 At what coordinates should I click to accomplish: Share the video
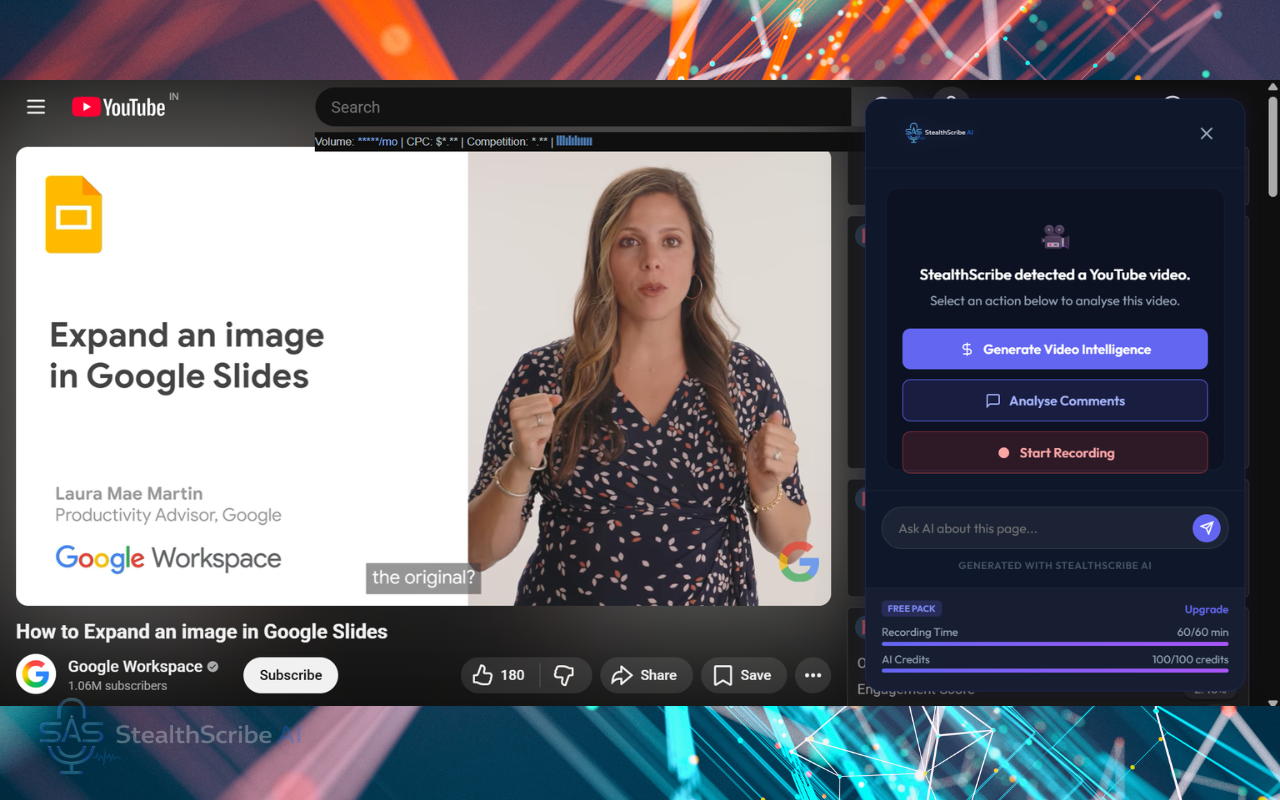tap(645, 675)
